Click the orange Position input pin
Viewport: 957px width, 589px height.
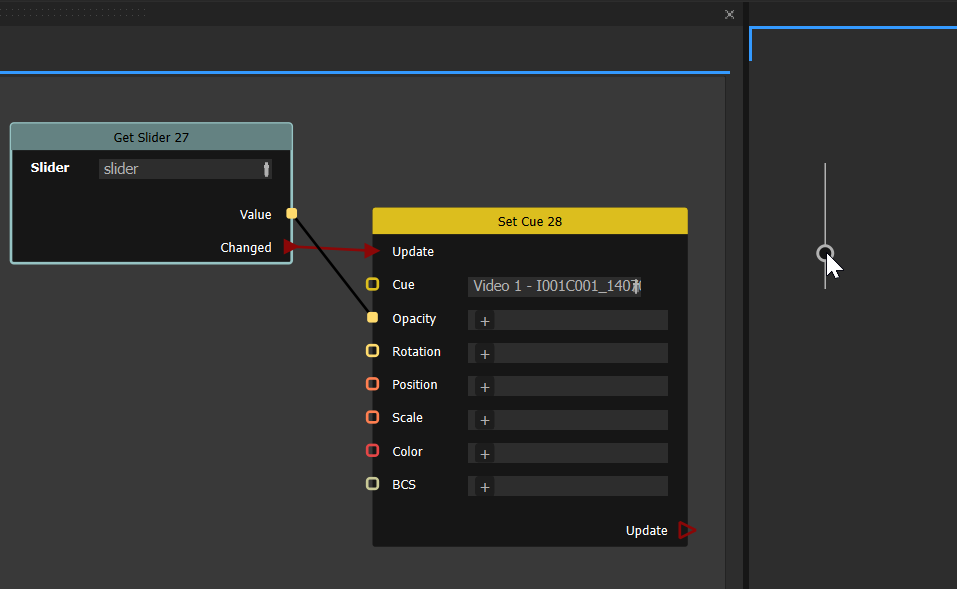[x=373, y=384]
